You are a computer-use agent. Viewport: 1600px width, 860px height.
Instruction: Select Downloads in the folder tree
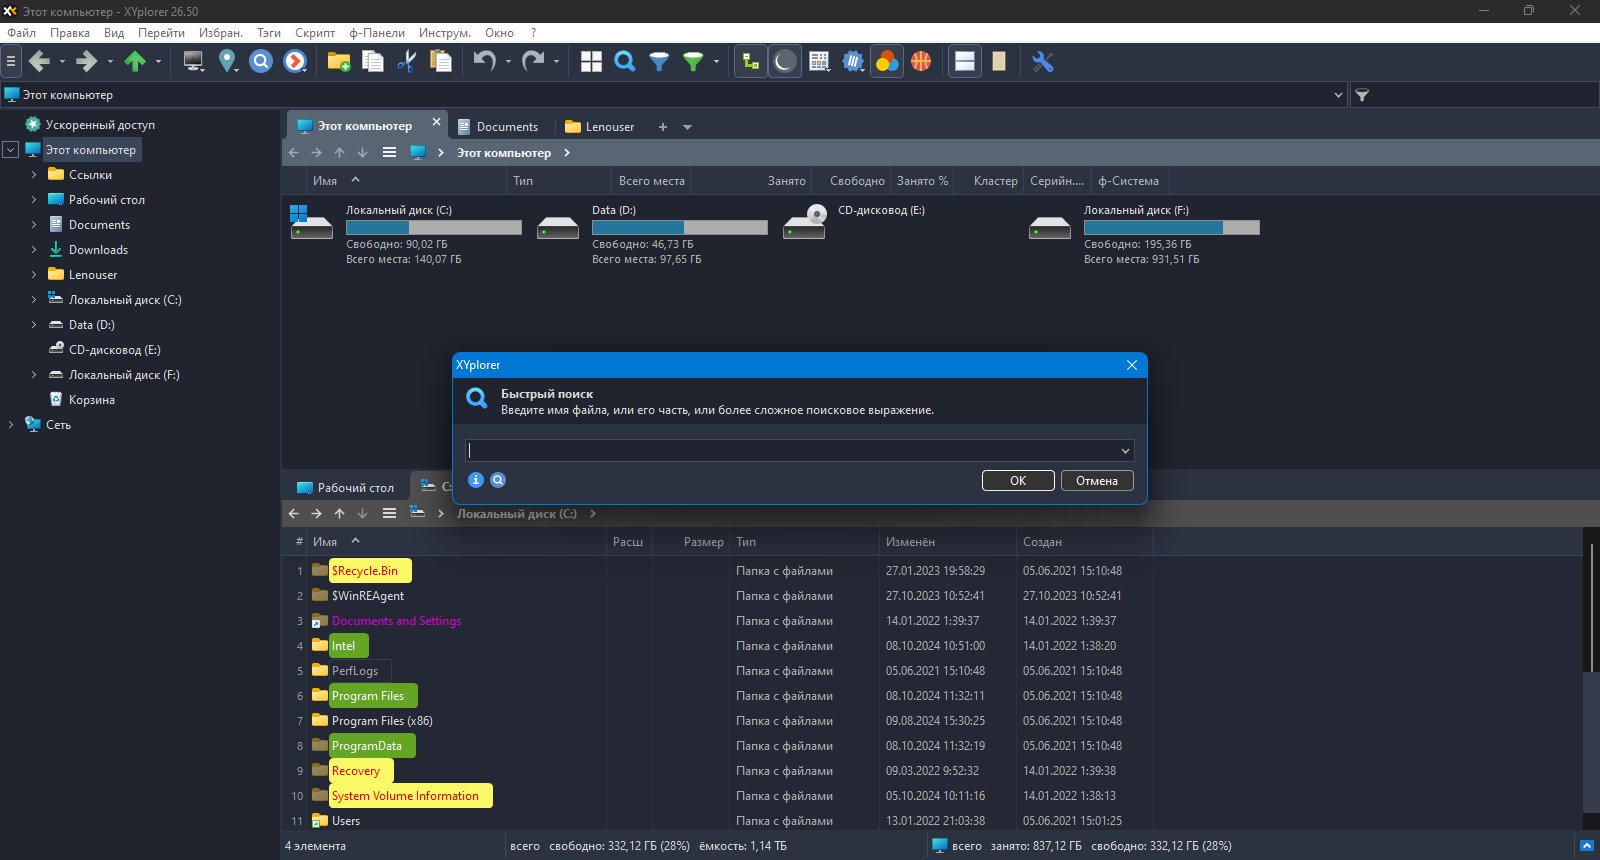click(98, 250)
